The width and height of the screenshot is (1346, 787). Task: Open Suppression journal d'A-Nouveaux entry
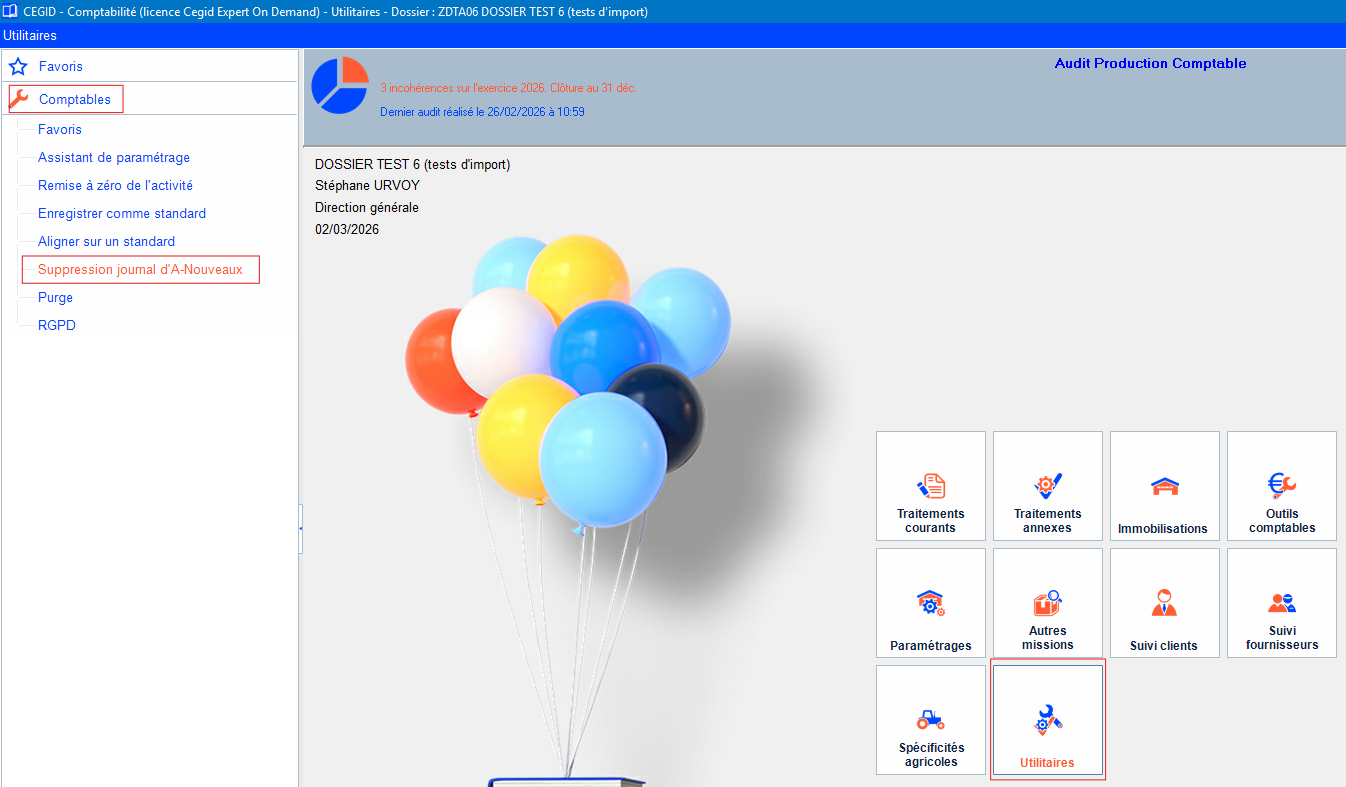pos(140,269)
